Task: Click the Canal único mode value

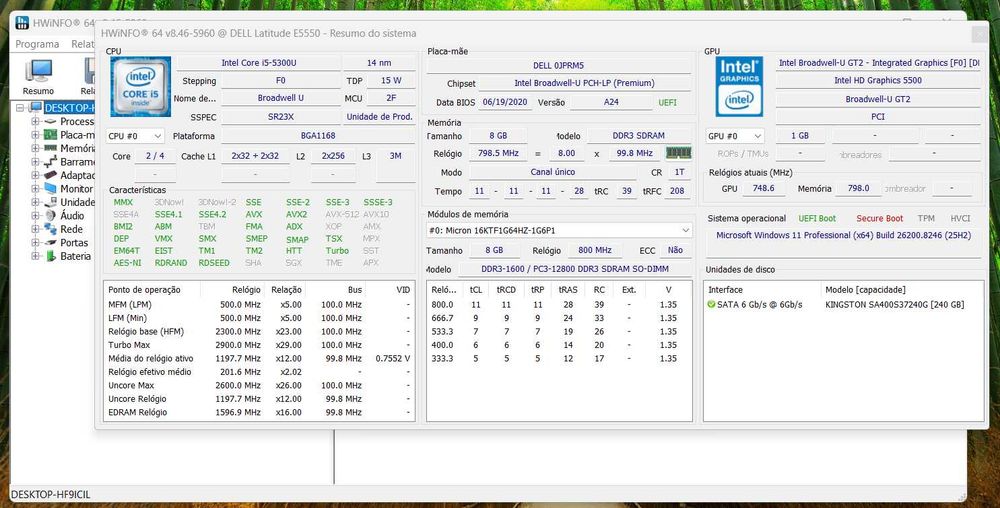Action: pyautogui.click(x=553, y=172)
